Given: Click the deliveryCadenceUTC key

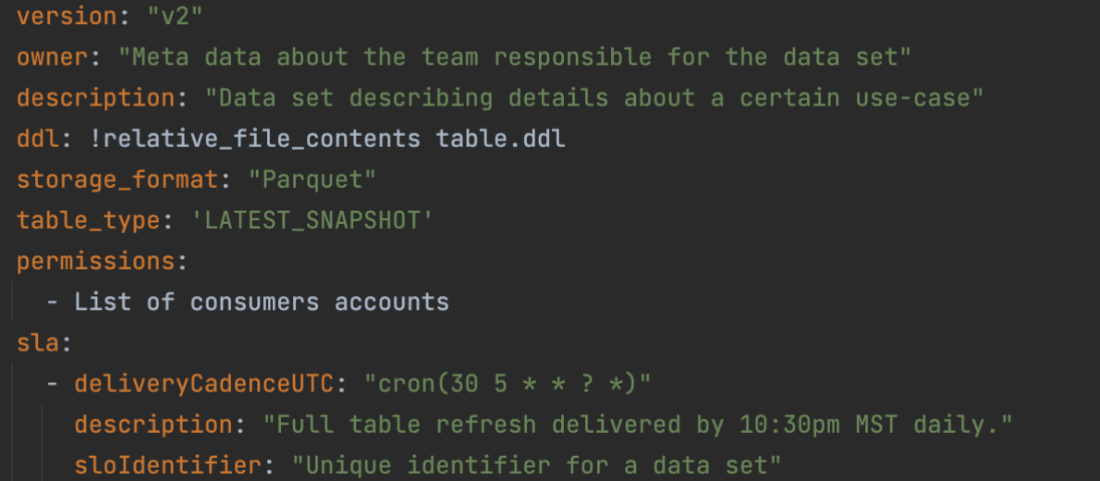Looking at the screenshot, I should click(x=204, y=383).
